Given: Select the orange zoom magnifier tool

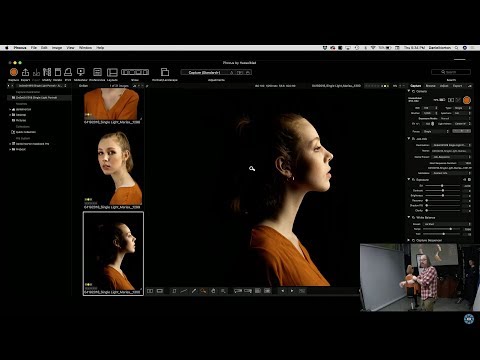Looking at the screenshot, I should point(203,291).
